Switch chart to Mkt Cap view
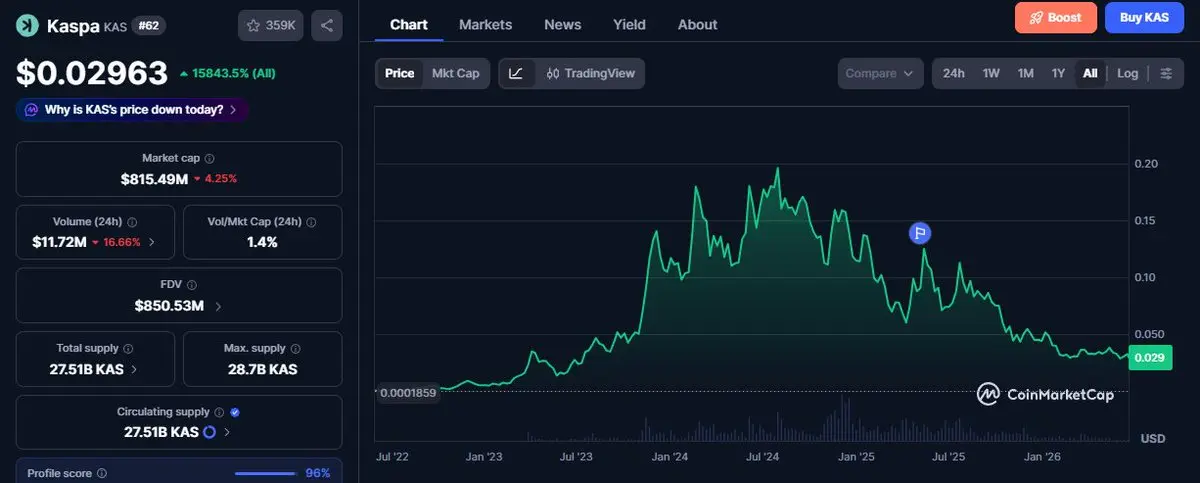The height and width of the screenshot is (483, 1200). point(455,73)
